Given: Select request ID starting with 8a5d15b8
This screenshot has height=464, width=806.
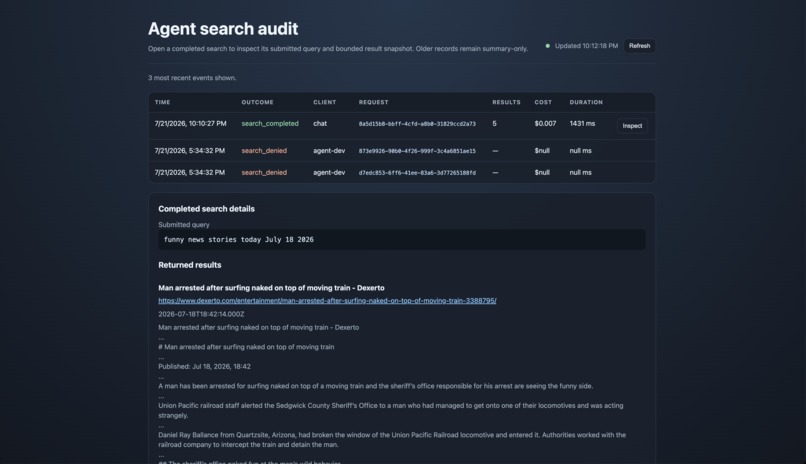Looking at the screenshot, I should click(x=417, y=124).
